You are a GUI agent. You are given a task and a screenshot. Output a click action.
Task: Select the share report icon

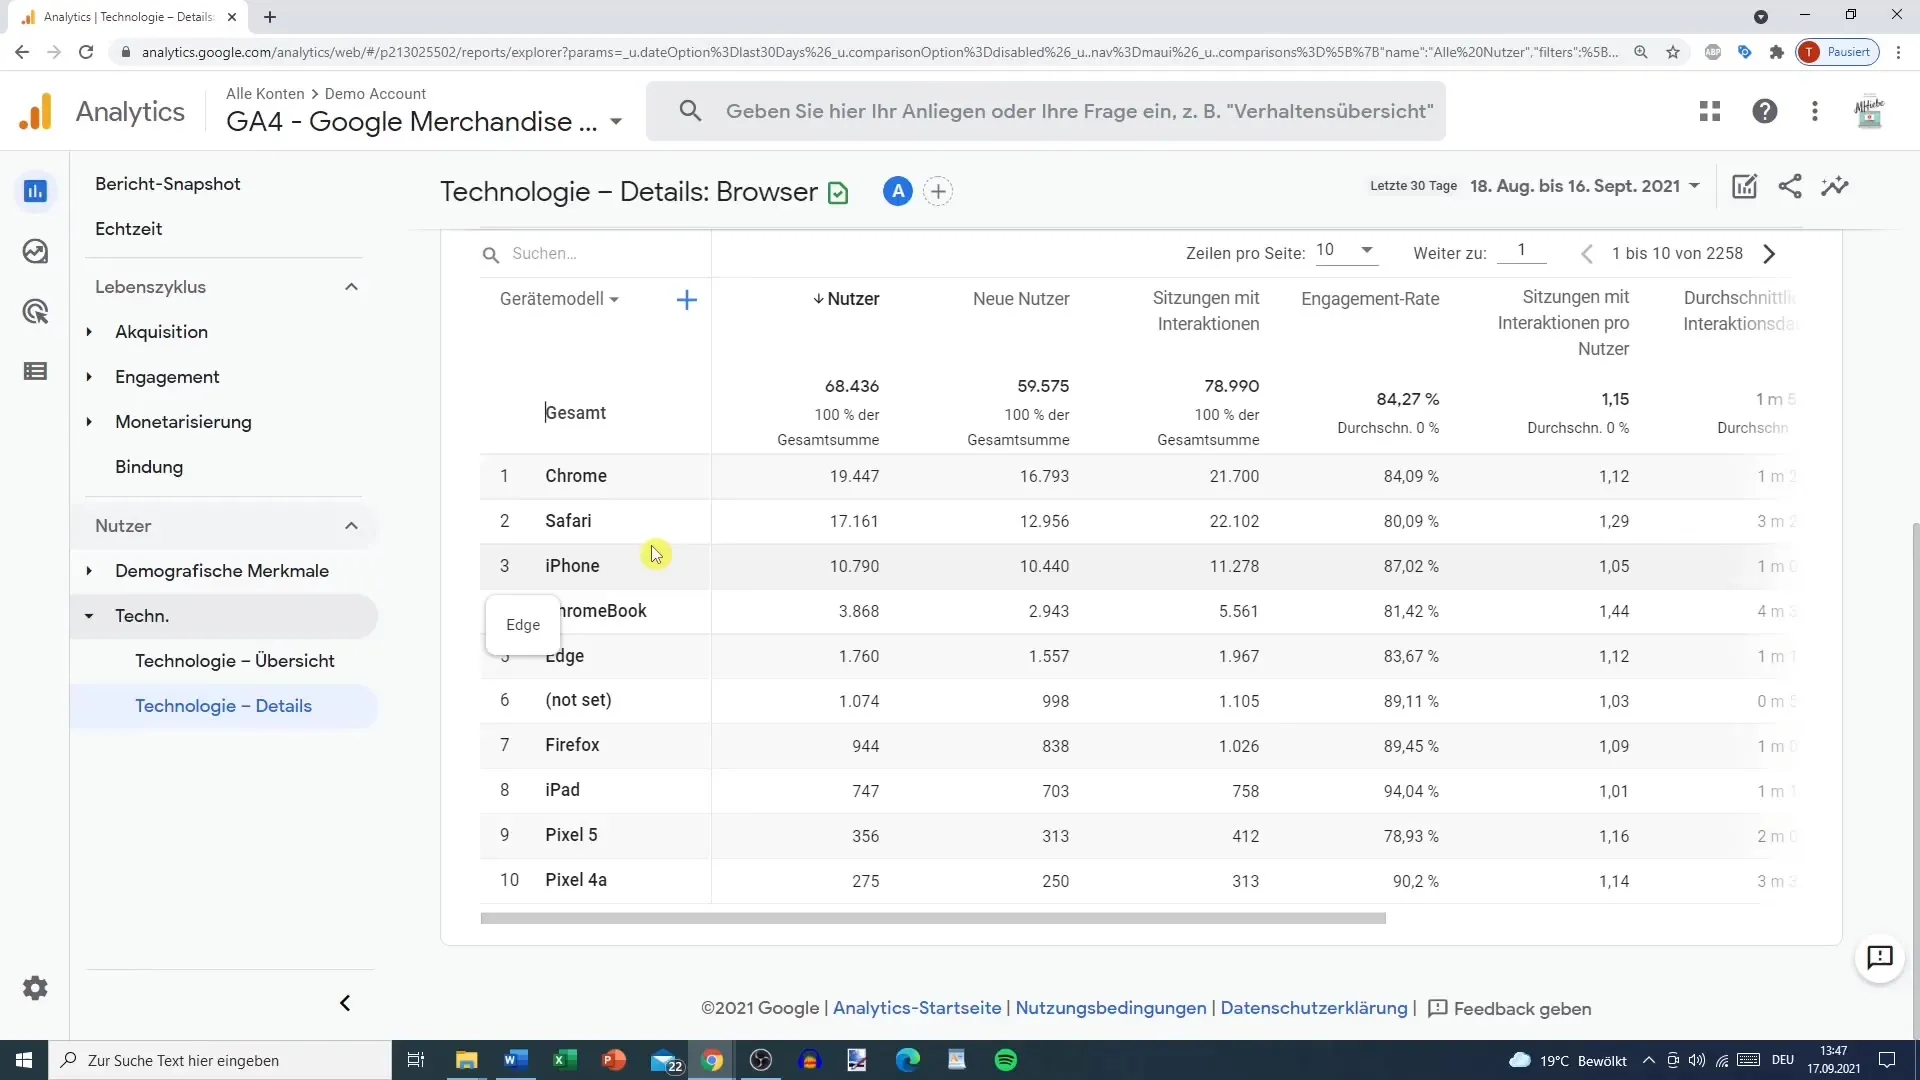[1791, 185]
